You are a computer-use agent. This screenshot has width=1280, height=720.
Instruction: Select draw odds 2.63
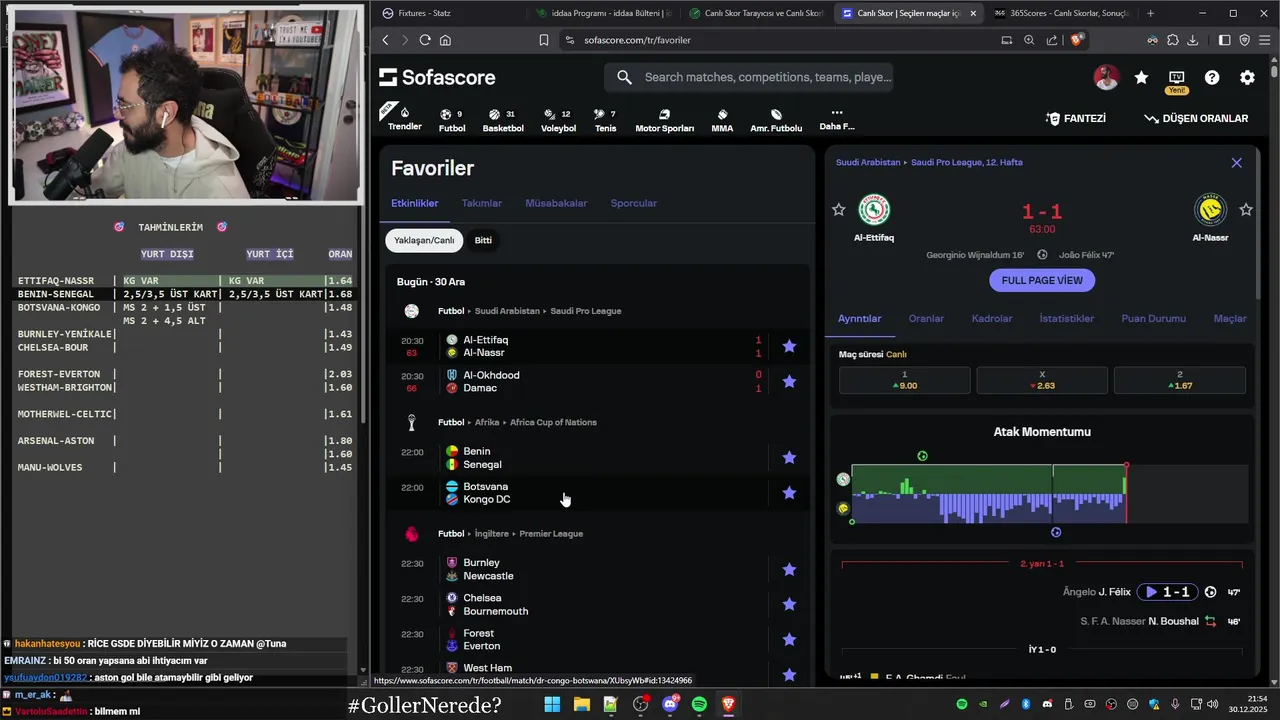coord(1042,380)
